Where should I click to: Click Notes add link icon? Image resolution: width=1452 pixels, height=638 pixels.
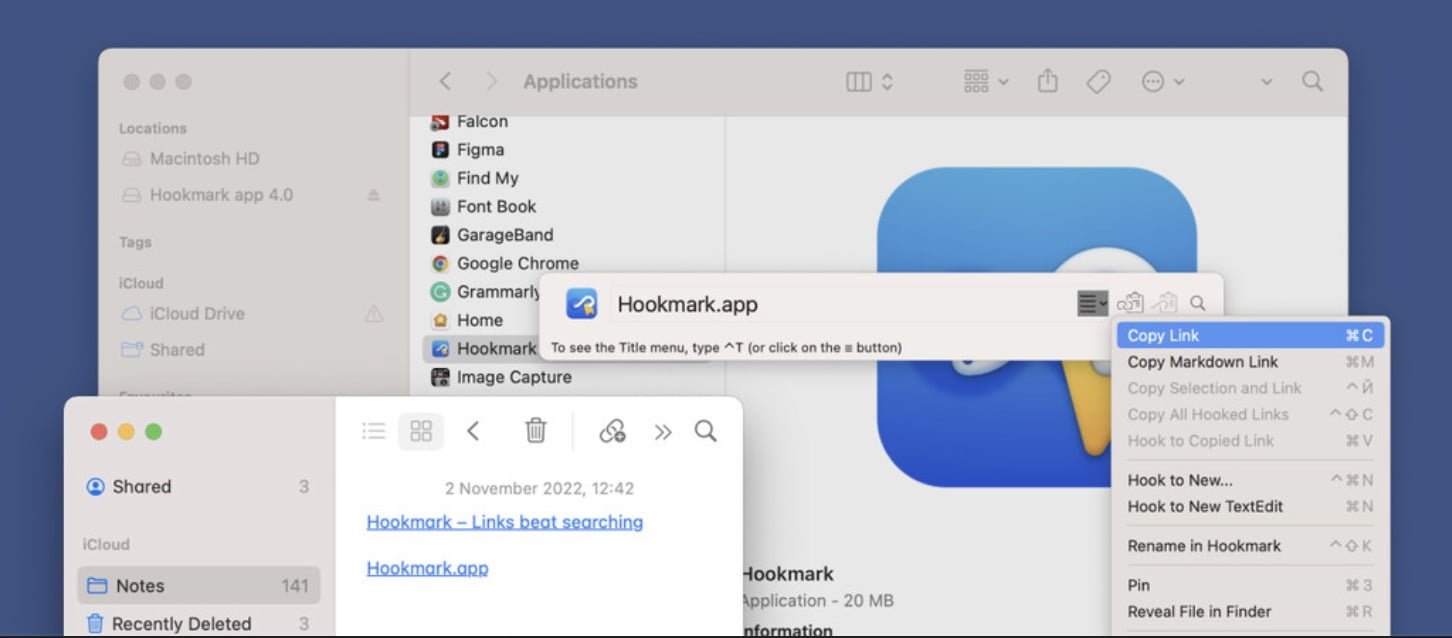[612, 431]
